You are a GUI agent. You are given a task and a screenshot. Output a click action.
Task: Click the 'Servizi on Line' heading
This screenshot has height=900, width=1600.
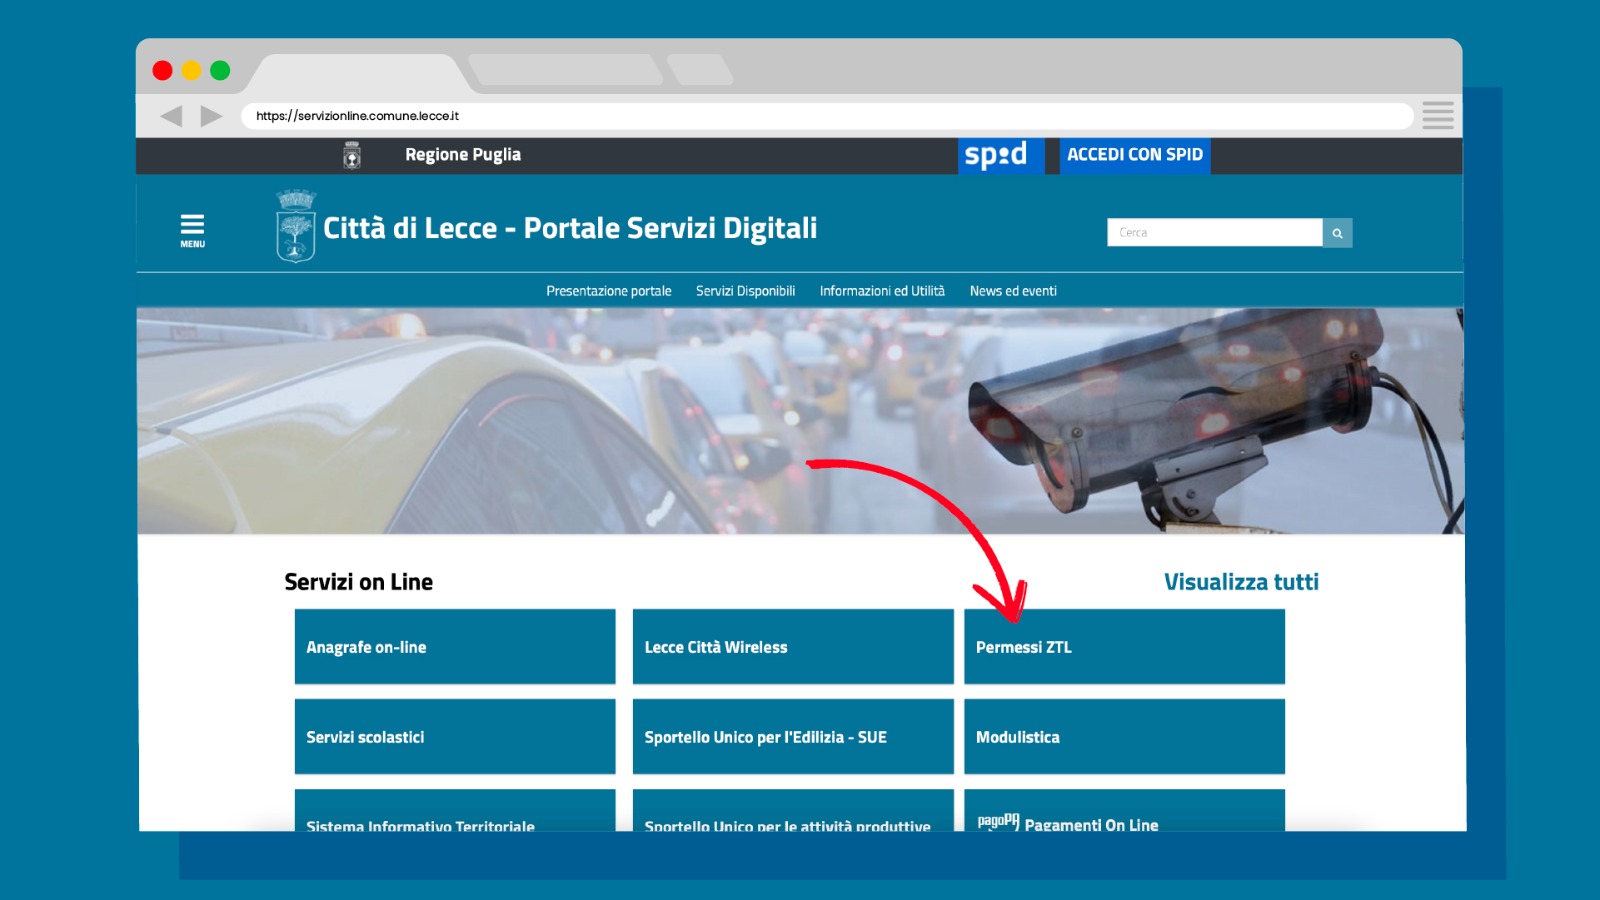(x=359, y=582)
